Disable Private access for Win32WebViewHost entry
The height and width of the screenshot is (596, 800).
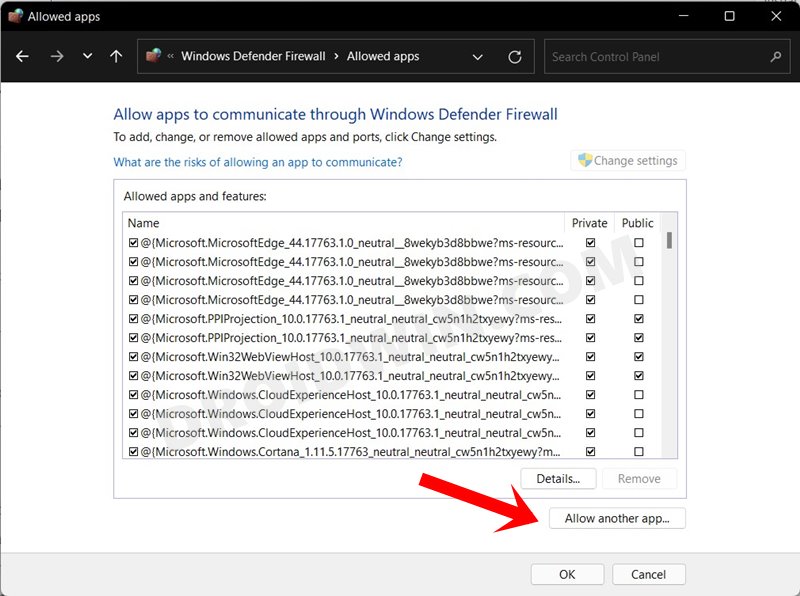[589, 357]
